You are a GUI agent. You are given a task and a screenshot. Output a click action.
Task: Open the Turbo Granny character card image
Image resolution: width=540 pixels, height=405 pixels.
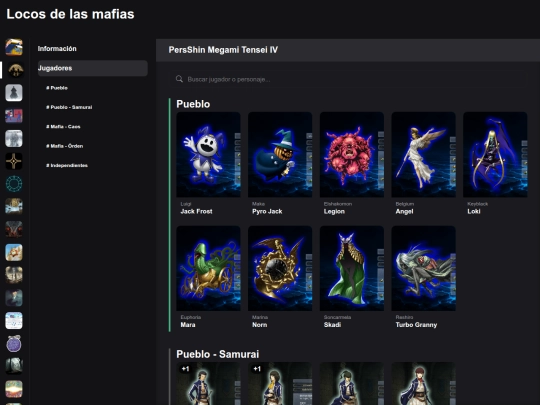coord(423,268)
